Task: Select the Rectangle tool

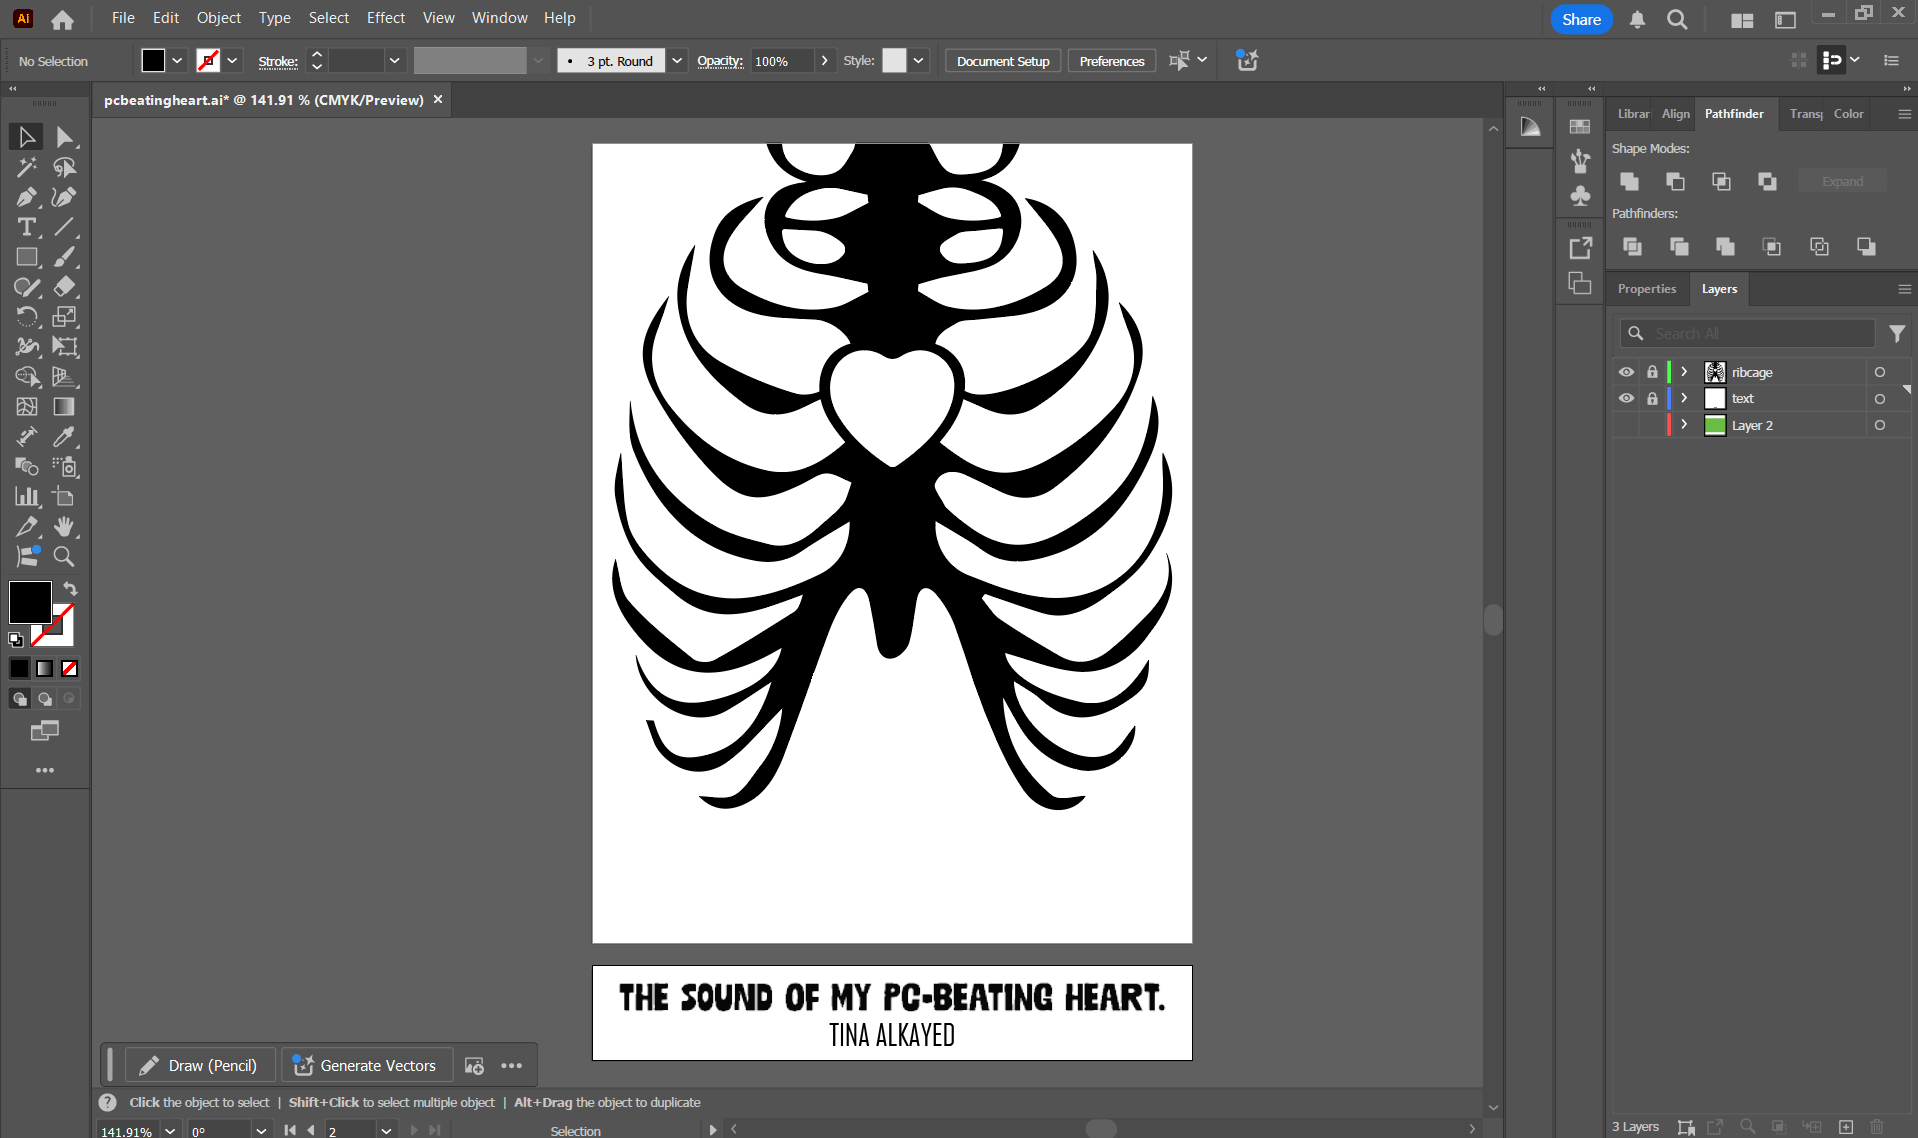Action: click(x=25, y=257)
